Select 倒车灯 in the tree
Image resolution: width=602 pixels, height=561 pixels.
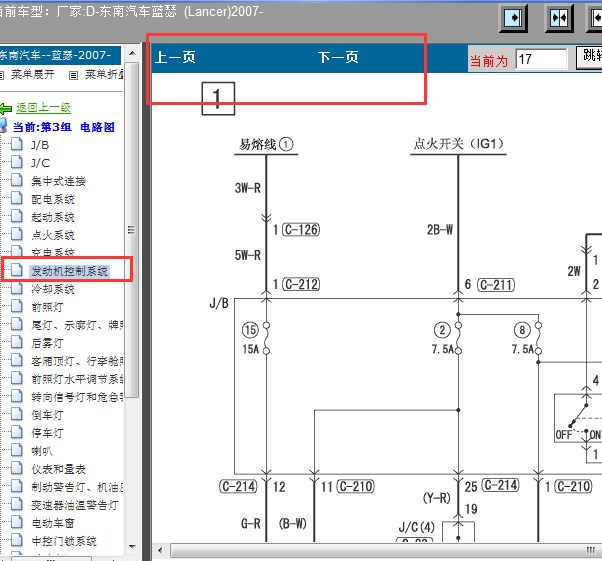pyautogui.click(x=47, y=415)
